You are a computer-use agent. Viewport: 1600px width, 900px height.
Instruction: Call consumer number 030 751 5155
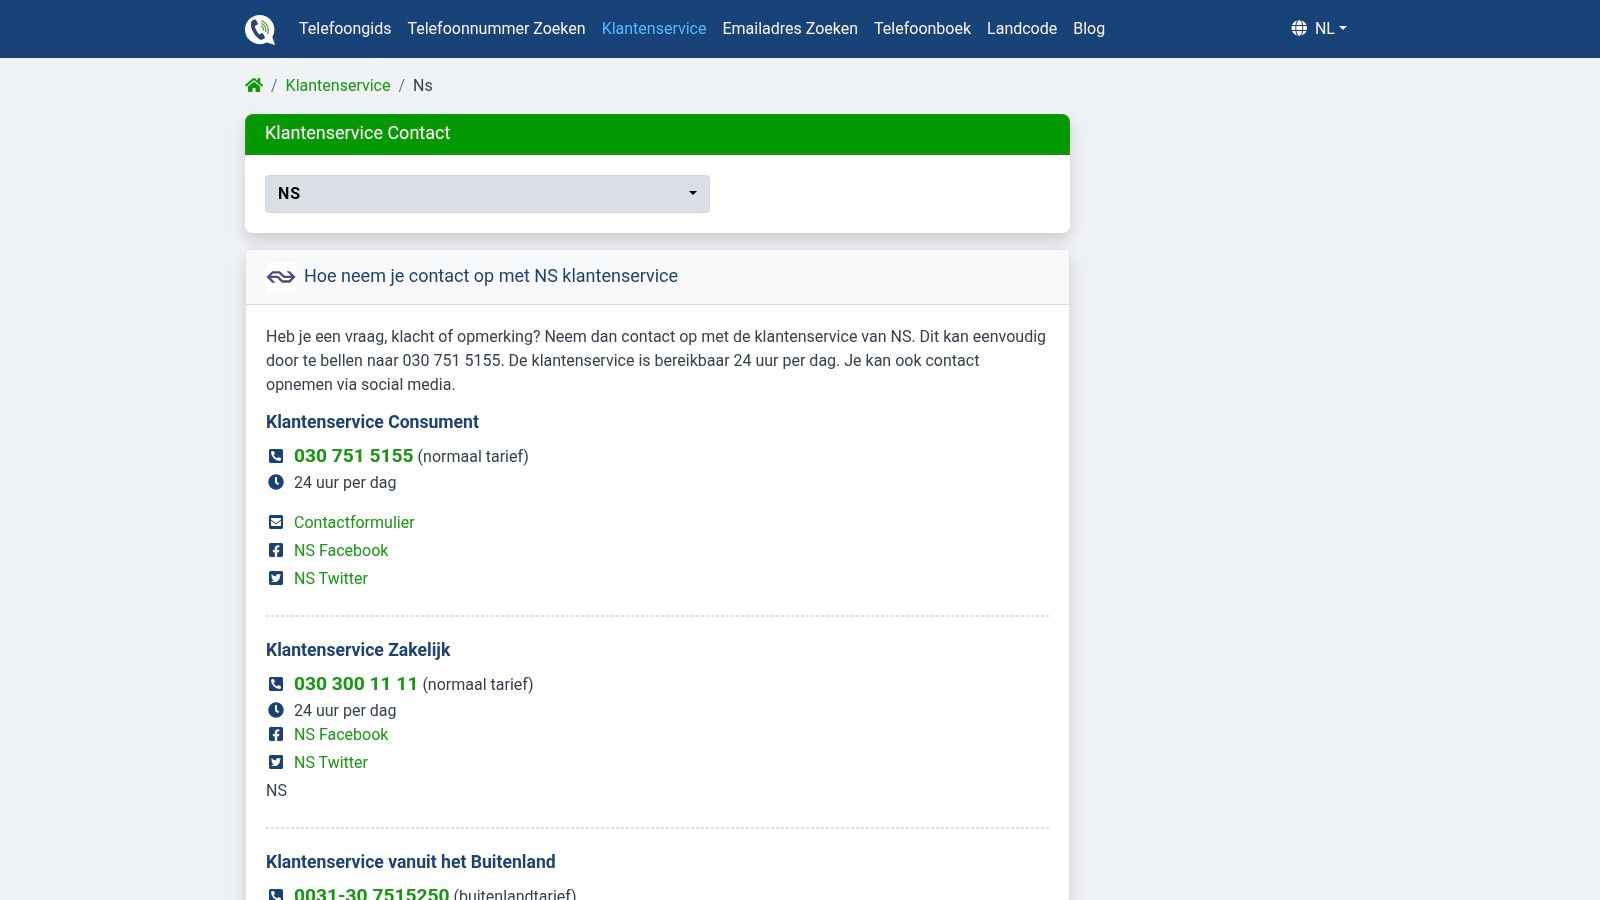(x=353, y=456)
